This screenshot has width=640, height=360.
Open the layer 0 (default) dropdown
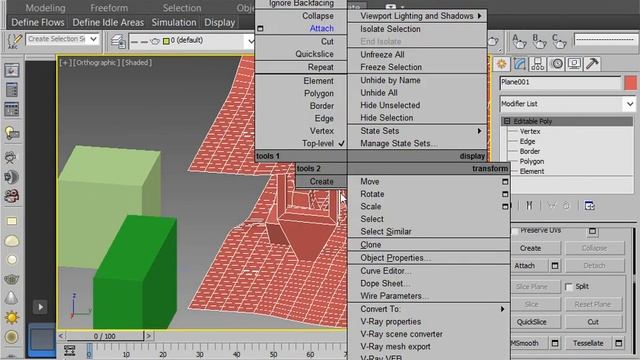coord(250,41)
